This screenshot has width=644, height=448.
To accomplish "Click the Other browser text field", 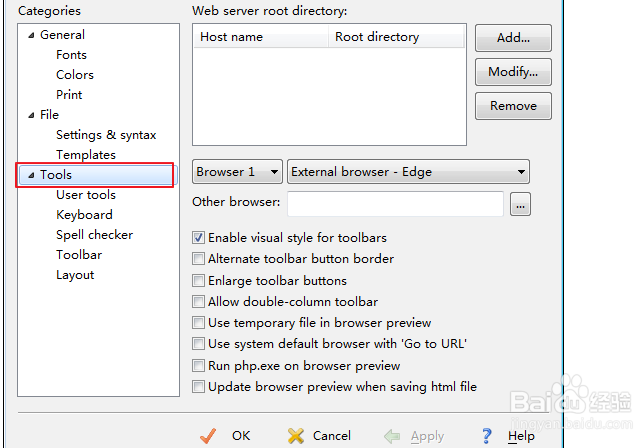I will (x=395, y=204).
